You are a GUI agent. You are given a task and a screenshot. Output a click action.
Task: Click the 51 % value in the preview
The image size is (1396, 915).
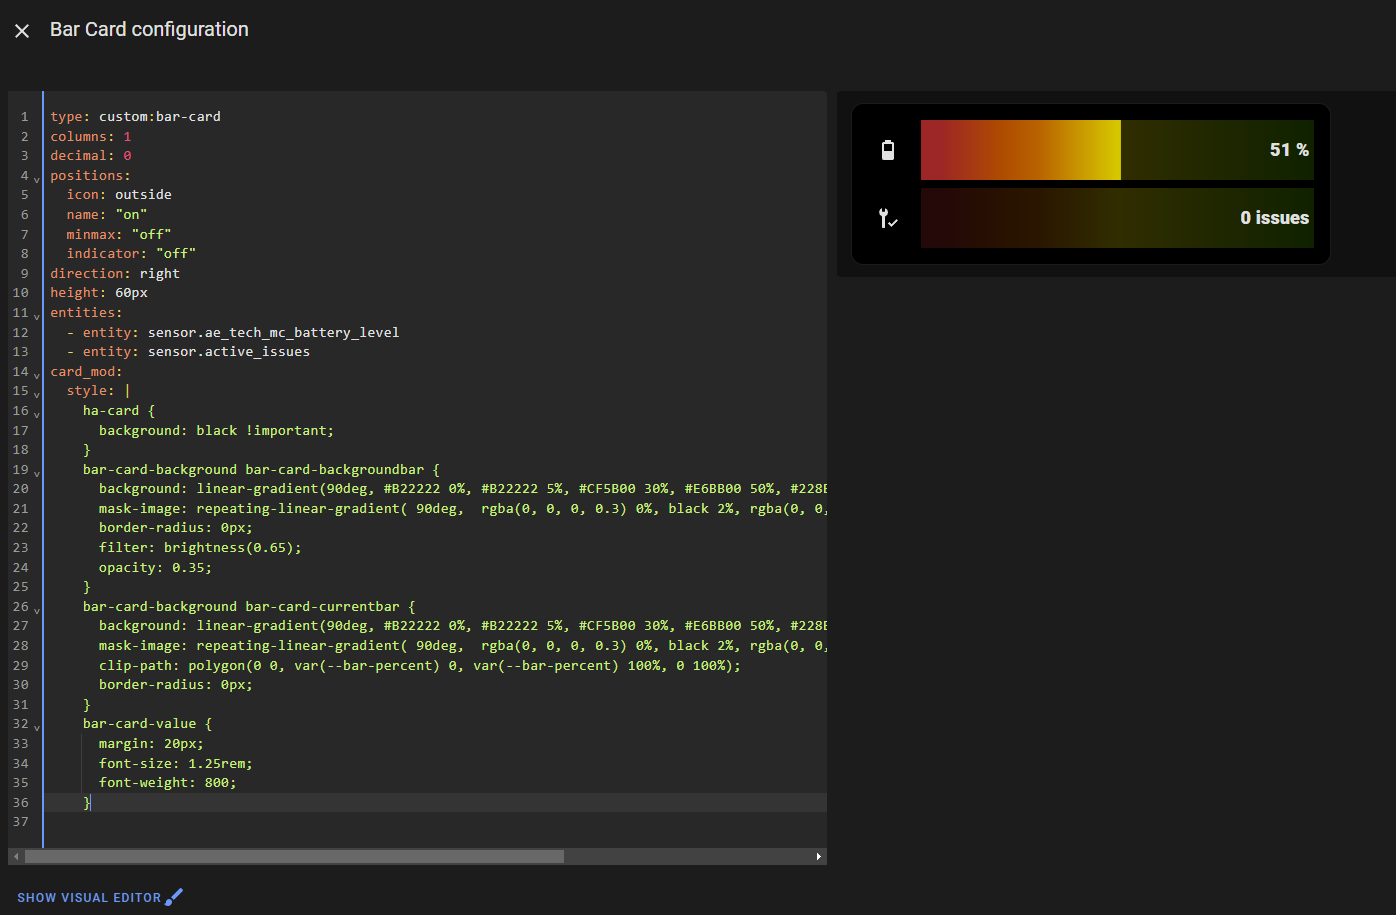coord(1288,150)
